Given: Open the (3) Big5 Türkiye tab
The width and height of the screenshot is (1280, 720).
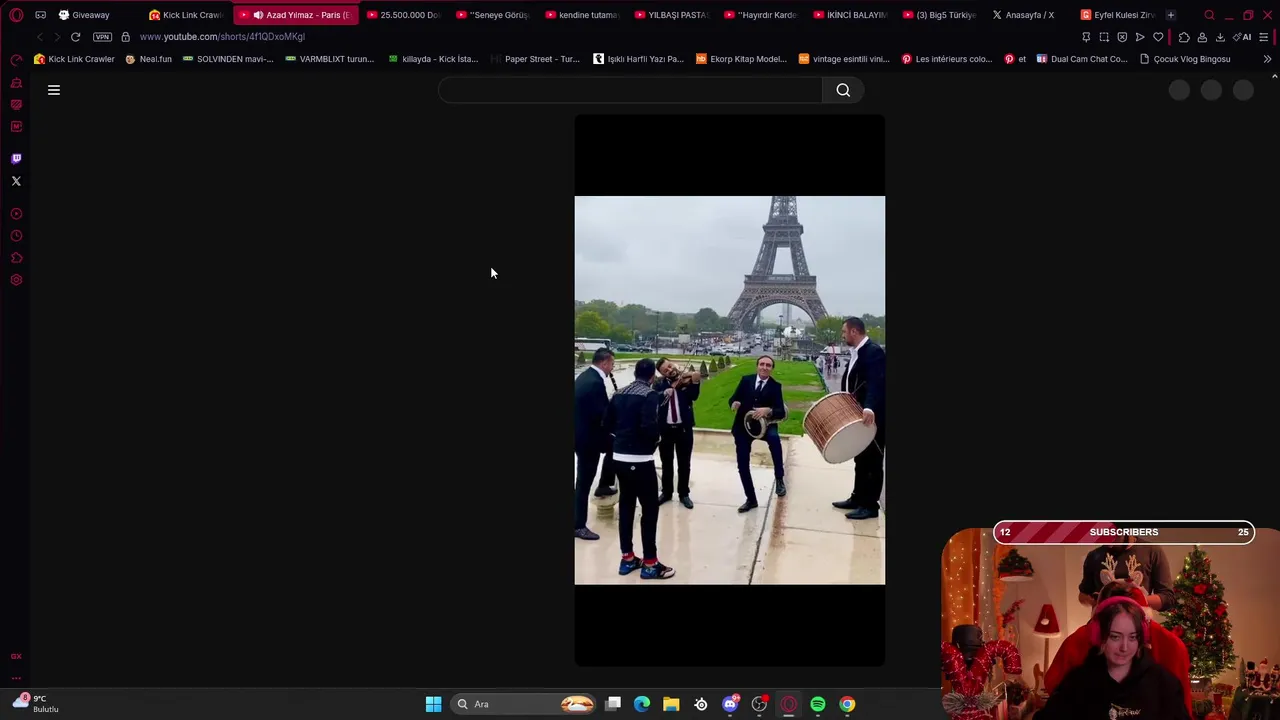Looking at the screenshot, I should 939,15.
